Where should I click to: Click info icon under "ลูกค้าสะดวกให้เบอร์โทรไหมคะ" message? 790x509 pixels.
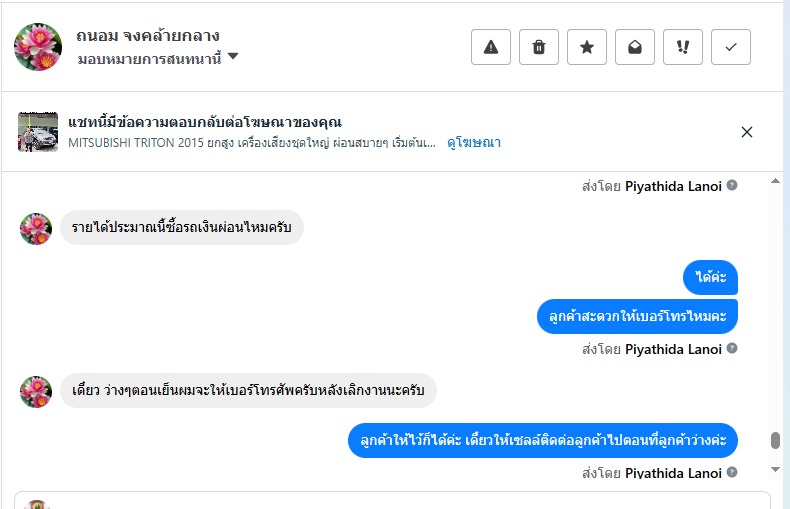(732, 349)
